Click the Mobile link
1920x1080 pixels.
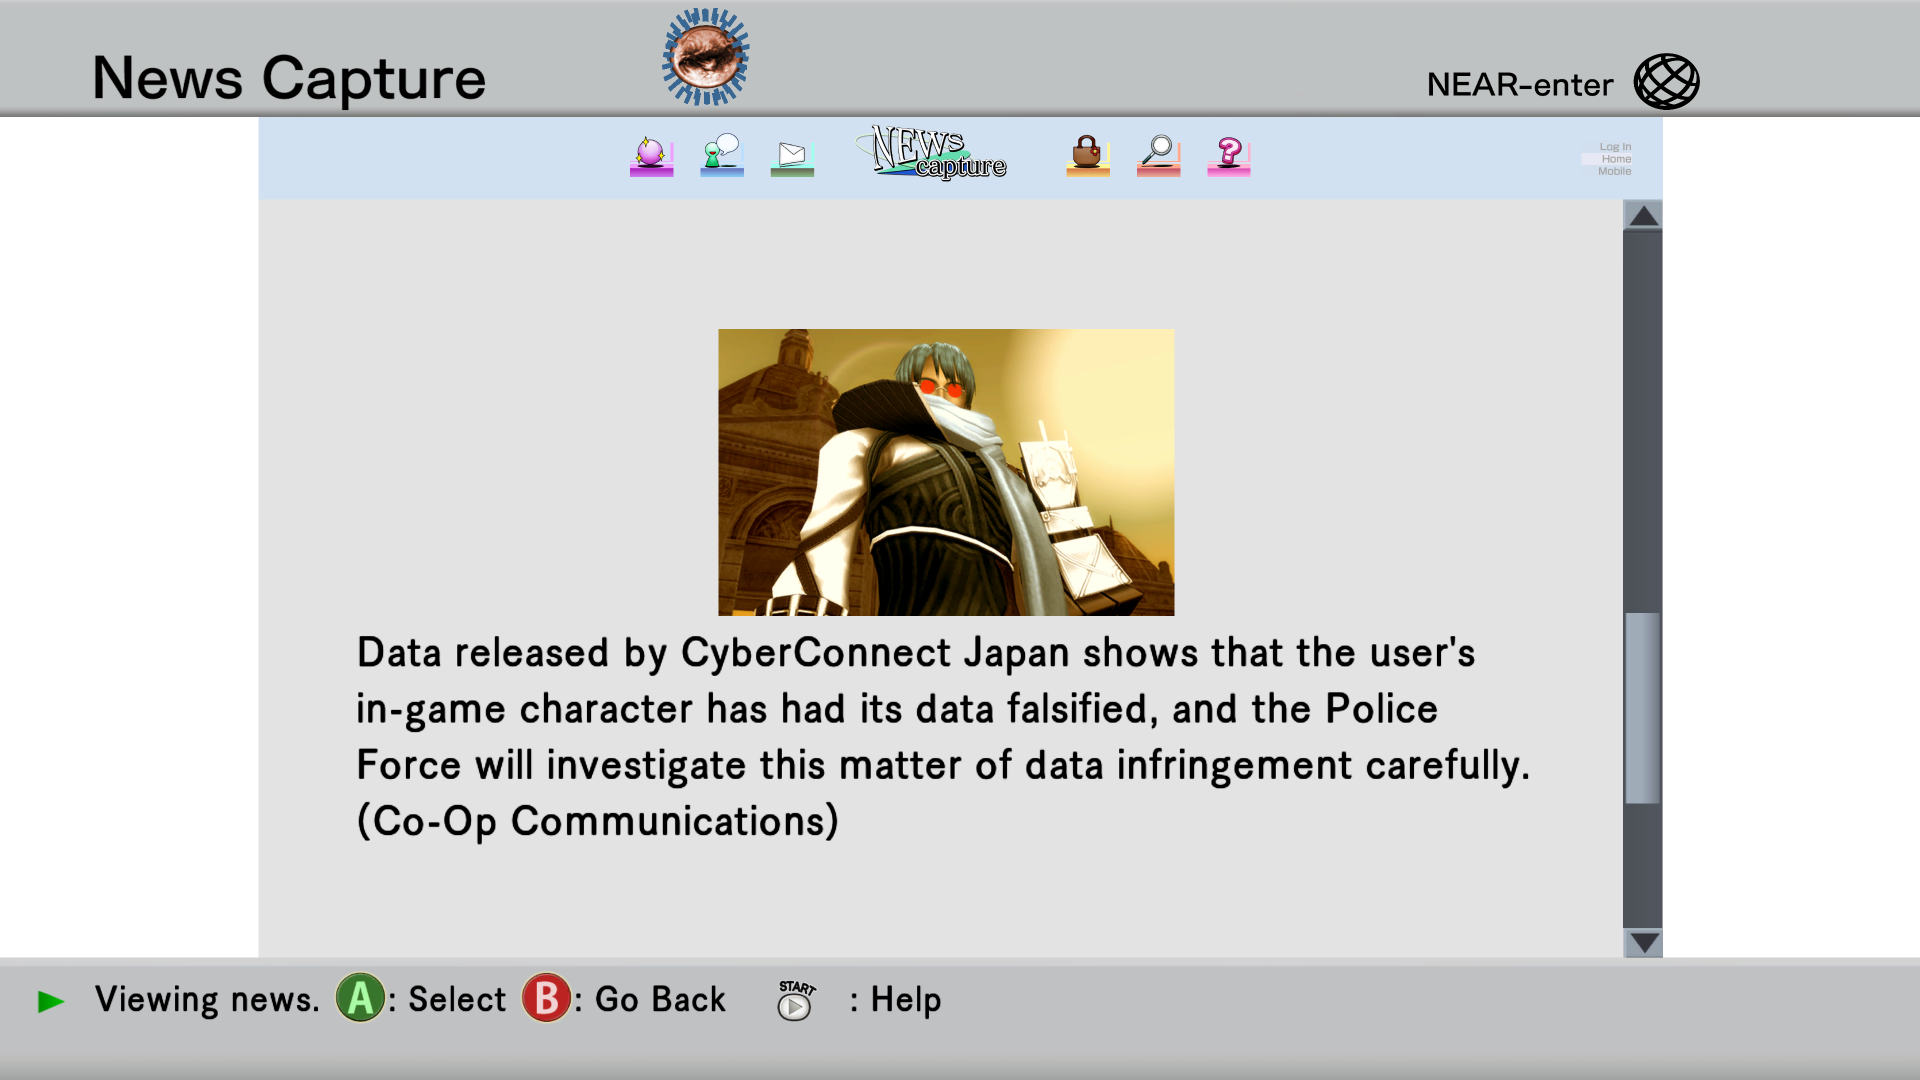pos(1614,171)
